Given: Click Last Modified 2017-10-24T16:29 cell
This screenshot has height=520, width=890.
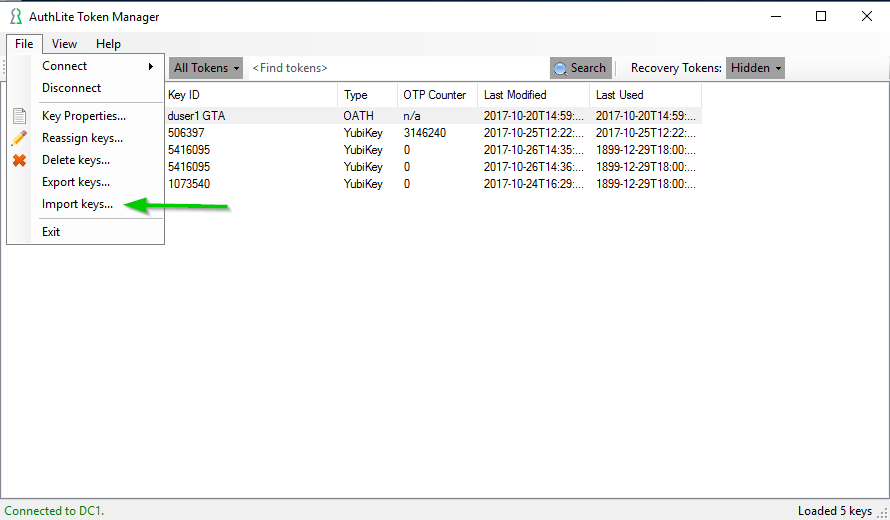Looking at the screenshot, I should 534,184.
